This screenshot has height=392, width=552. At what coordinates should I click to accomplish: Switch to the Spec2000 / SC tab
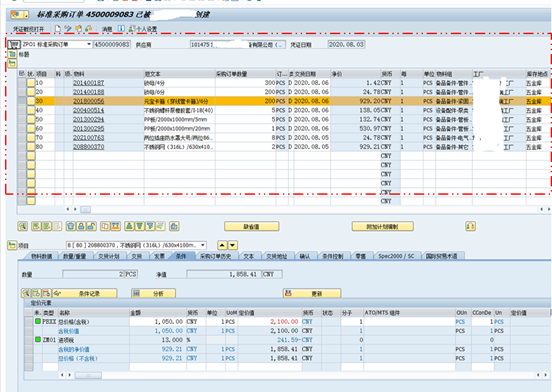[396, 256]
